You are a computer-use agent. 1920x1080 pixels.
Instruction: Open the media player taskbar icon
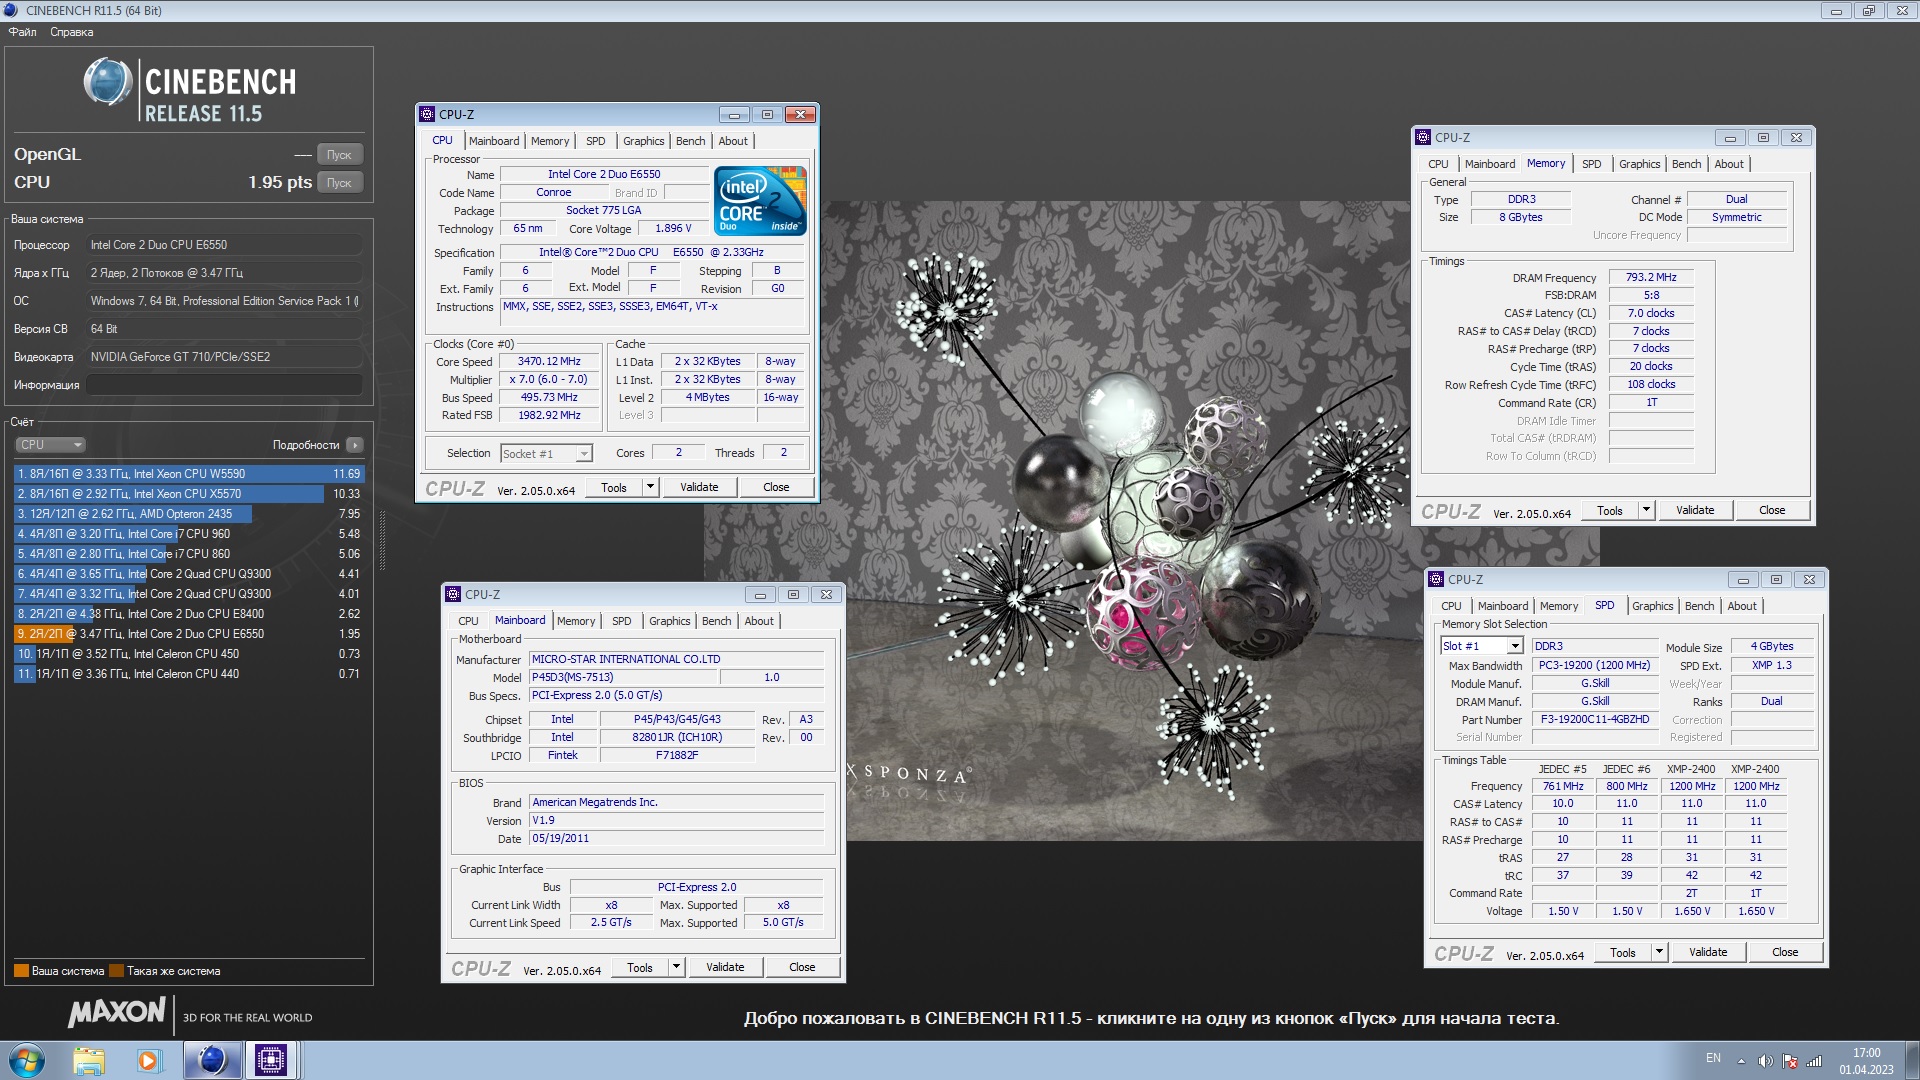coord(149,1060)
